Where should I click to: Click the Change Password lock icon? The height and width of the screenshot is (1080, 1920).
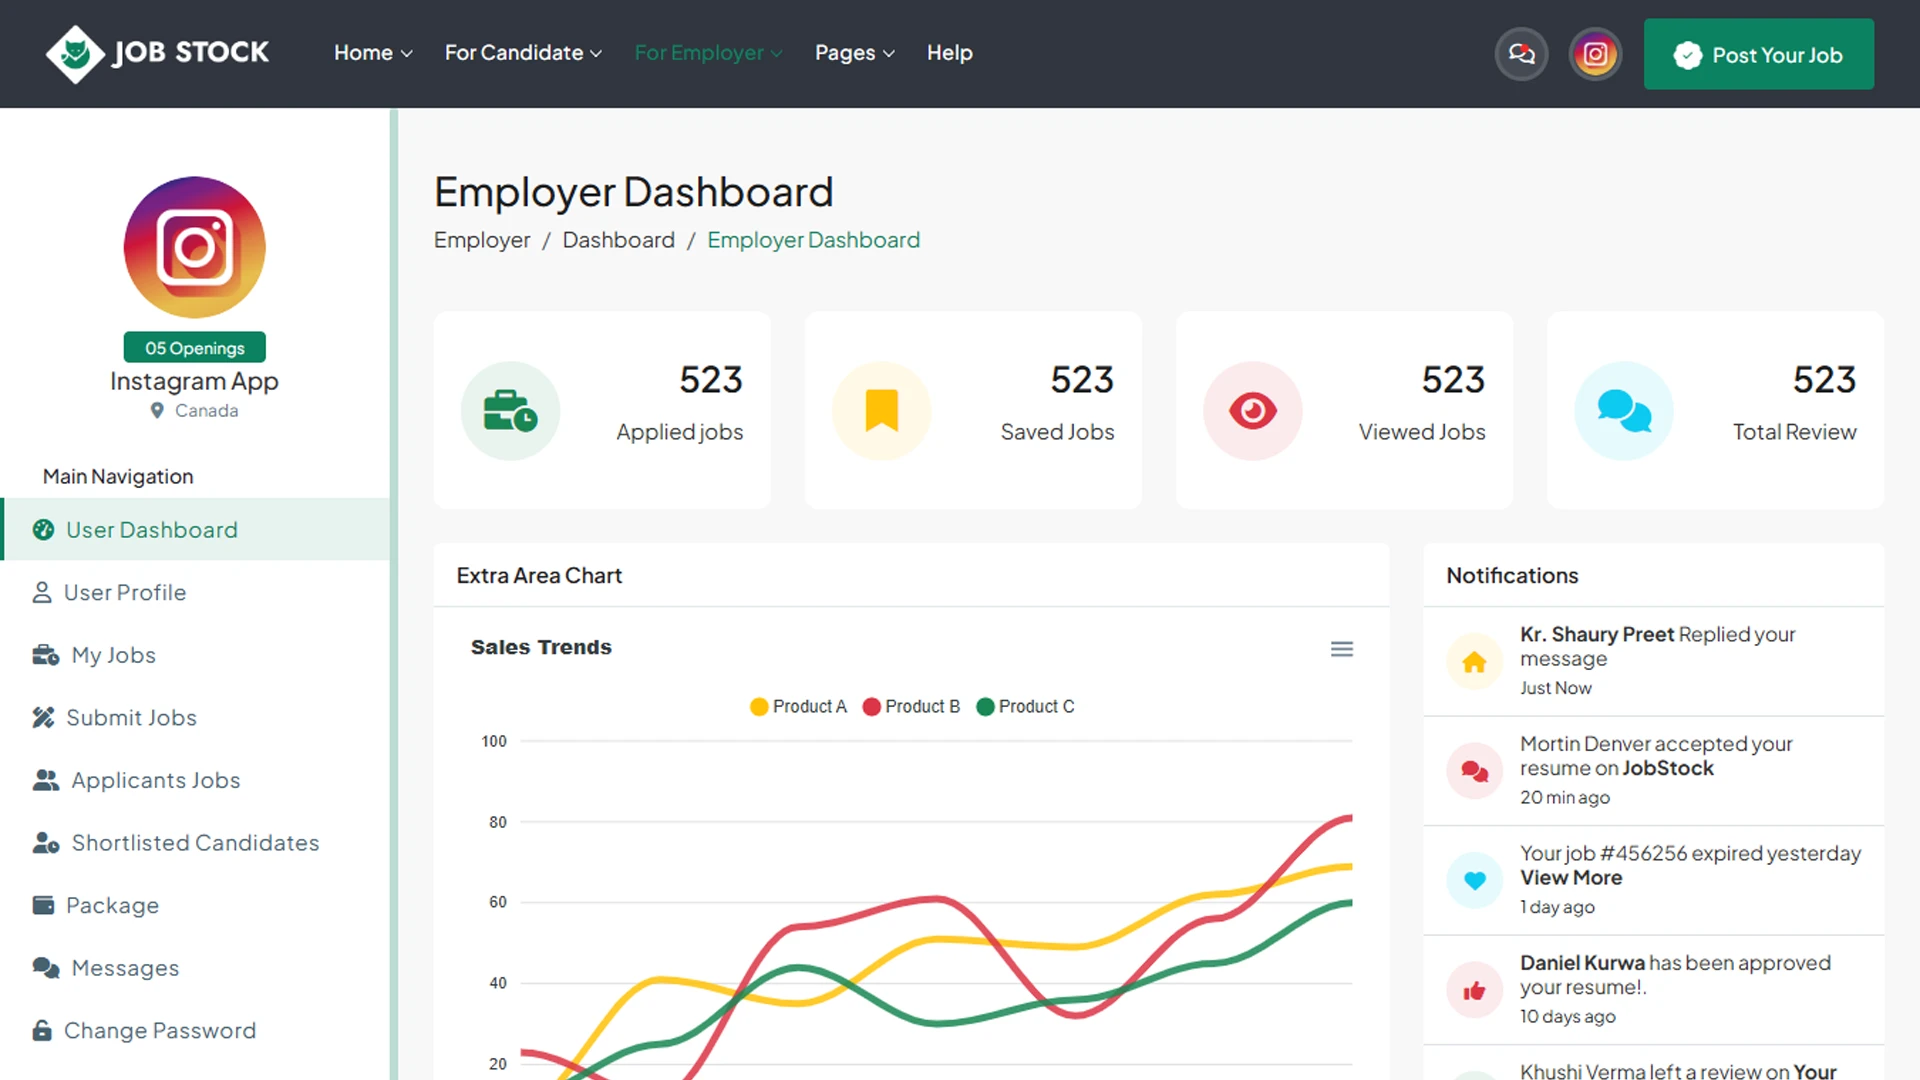click(x=42, y=1030)
